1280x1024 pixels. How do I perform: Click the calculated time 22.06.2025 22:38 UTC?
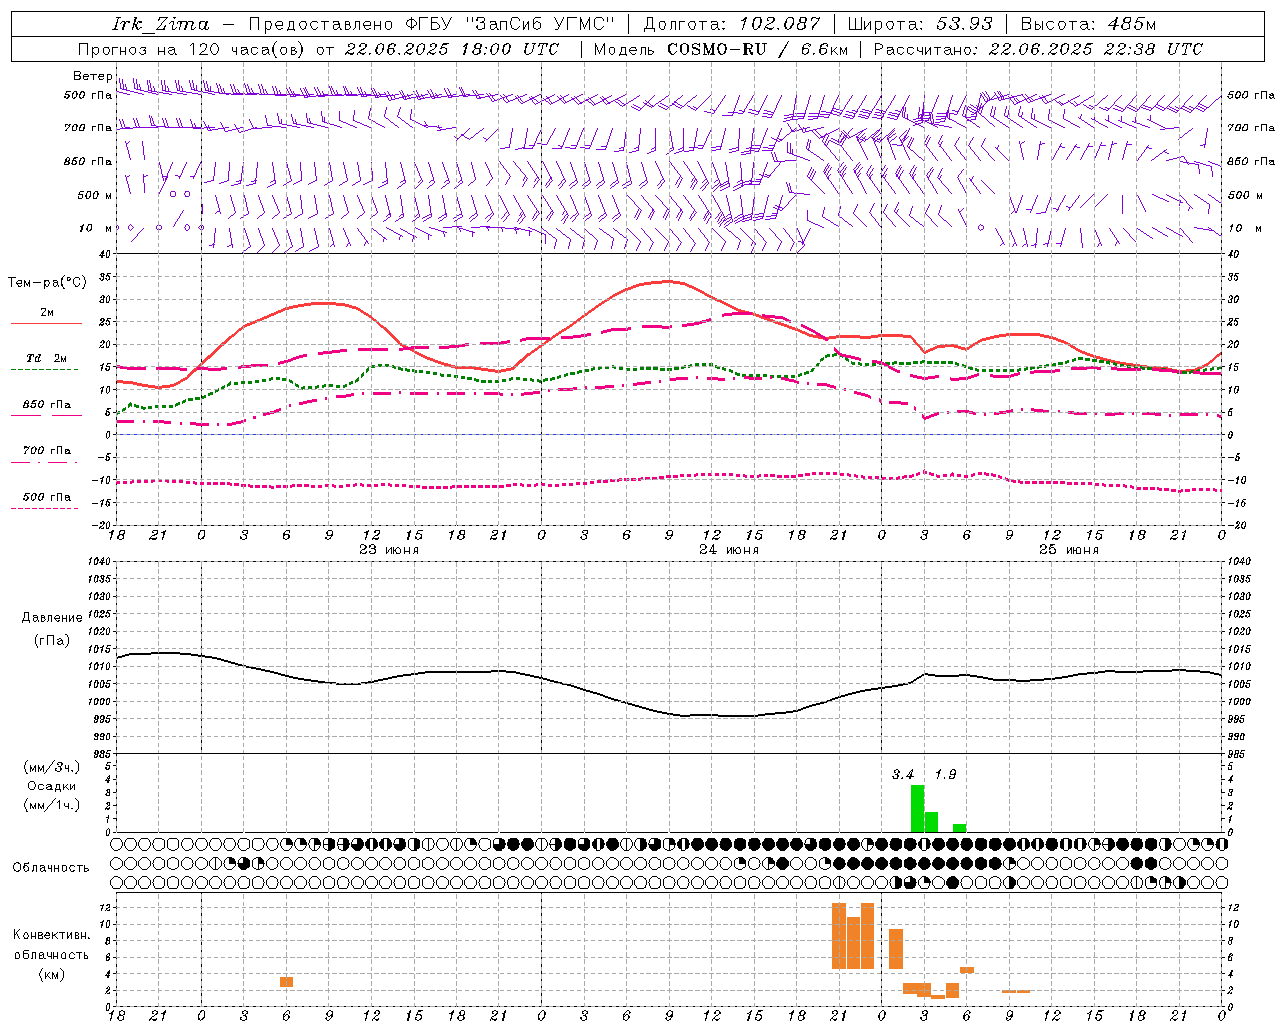[1095, 49]
